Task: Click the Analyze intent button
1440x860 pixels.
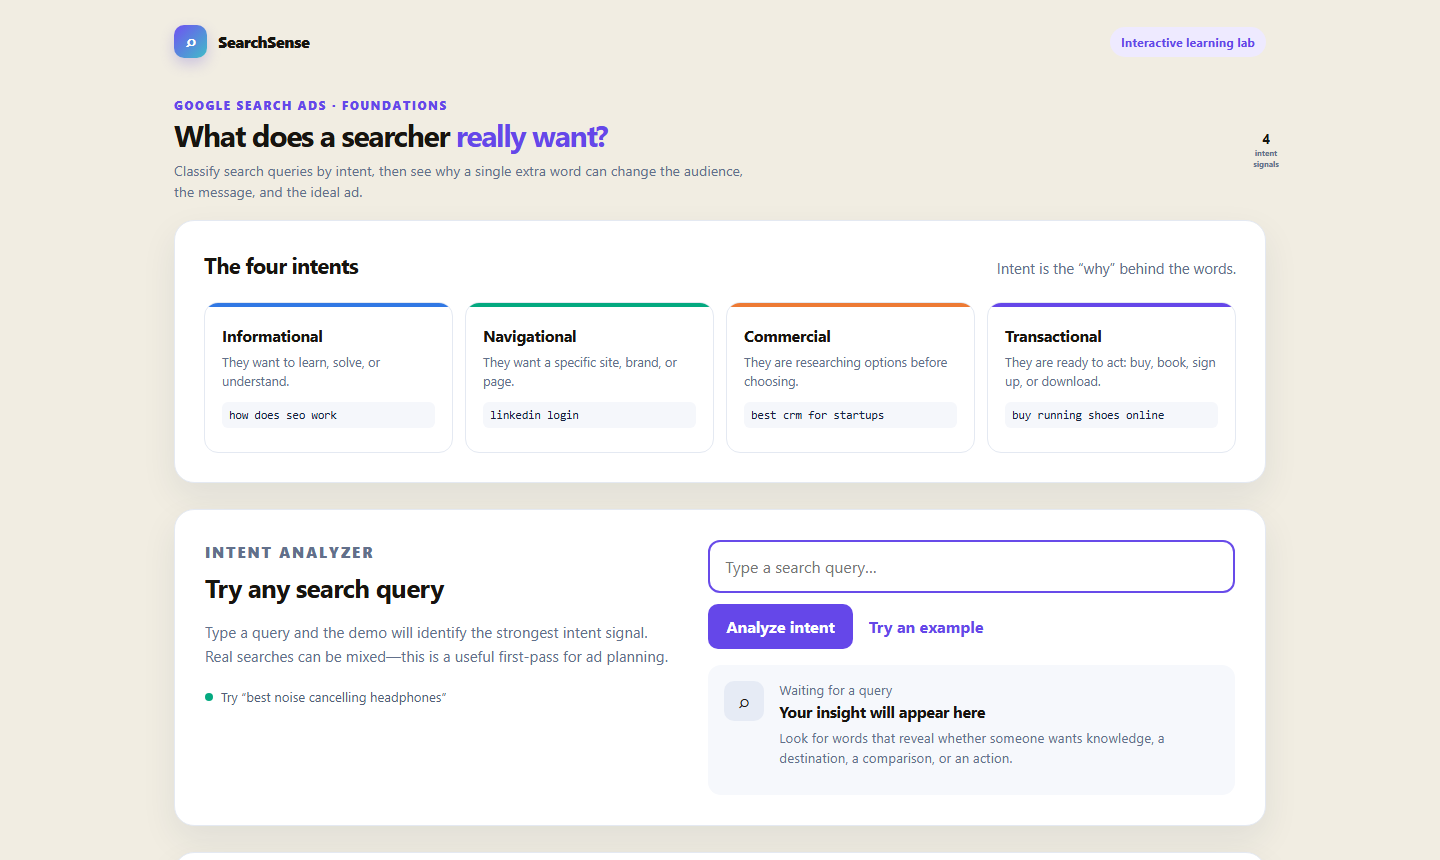Action: (780, 627)
